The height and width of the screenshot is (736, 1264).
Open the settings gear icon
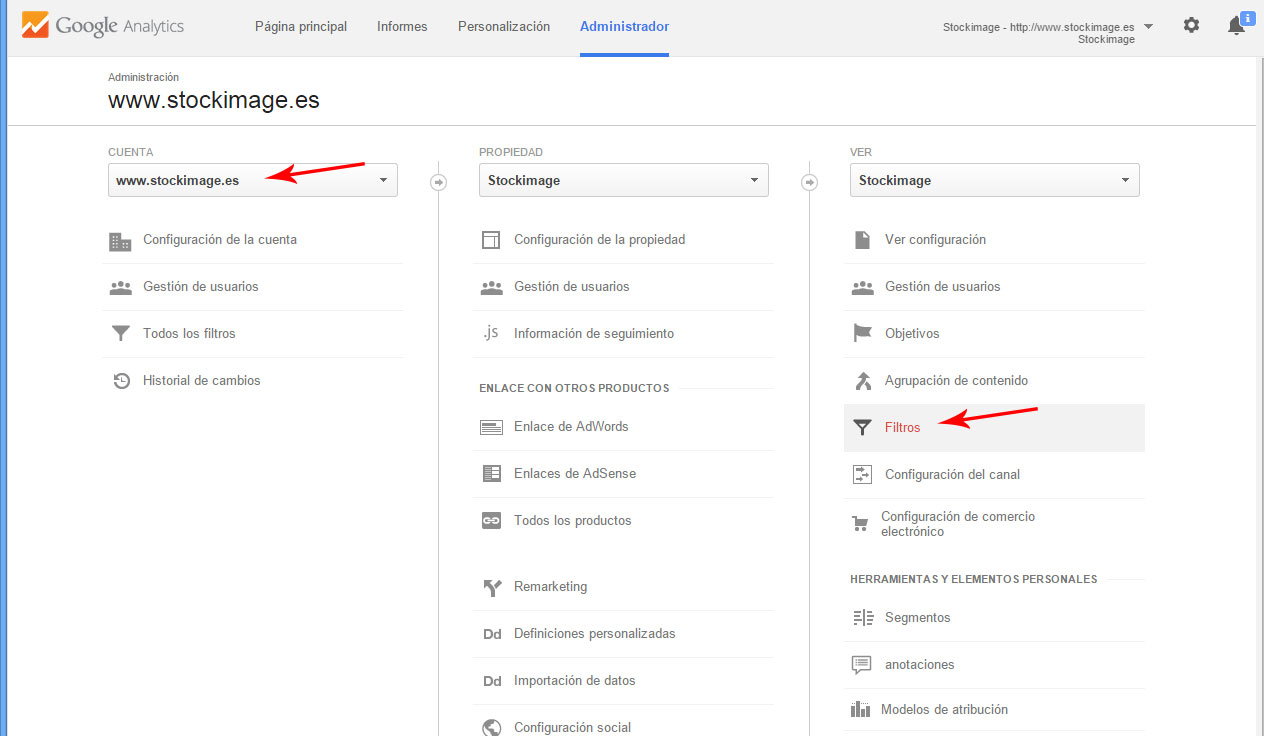point(1191,25)
